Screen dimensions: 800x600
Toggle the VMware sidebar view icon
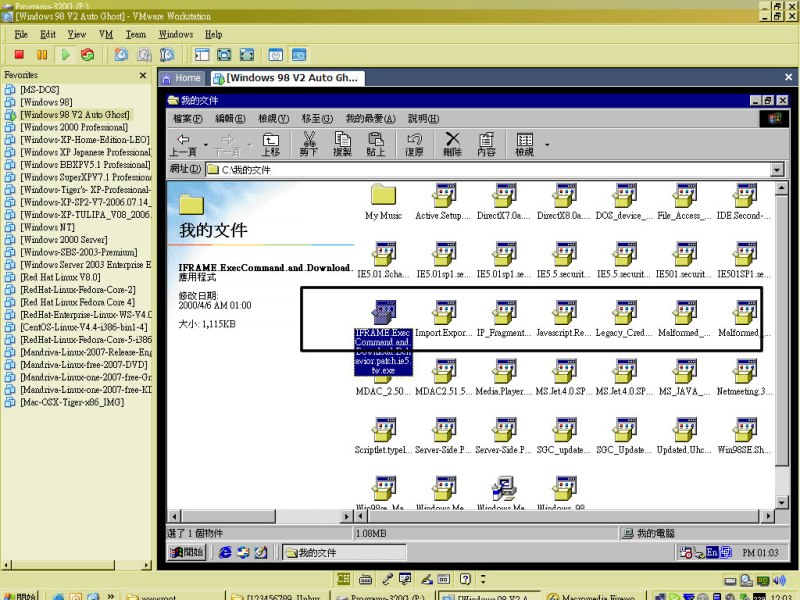tap(202, 54)
